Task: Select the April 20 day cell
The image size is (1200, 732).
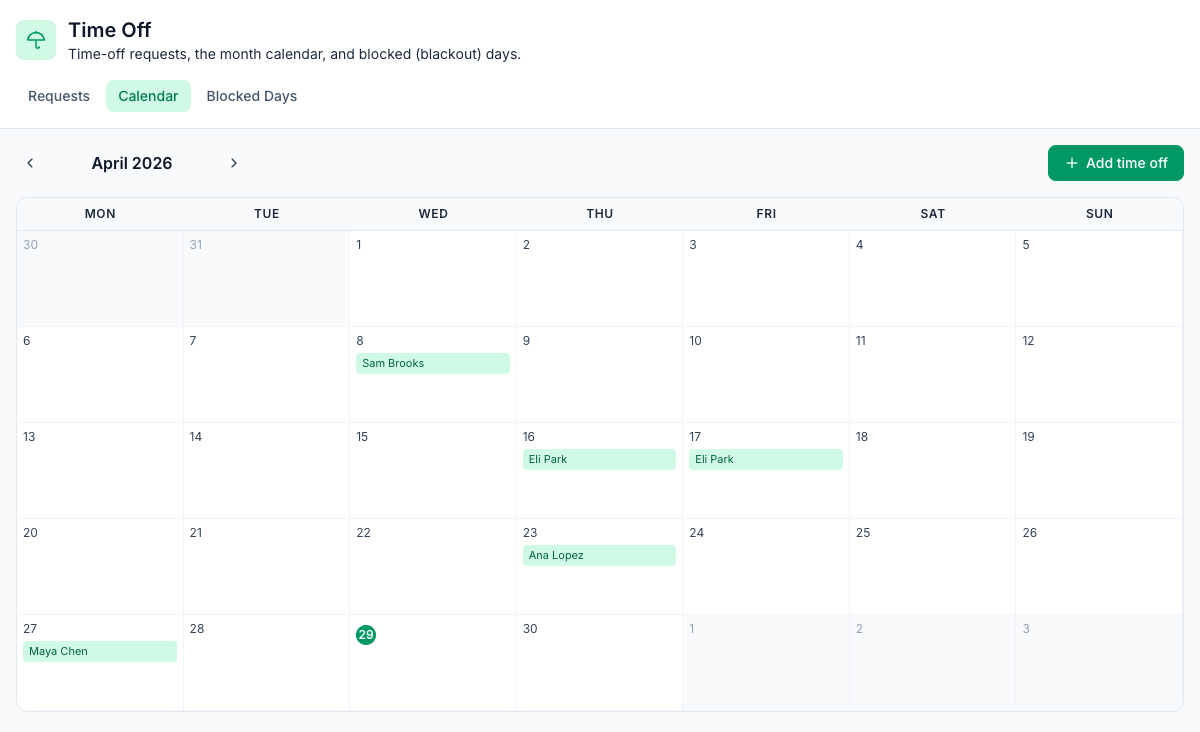Action: click(100, 567)
